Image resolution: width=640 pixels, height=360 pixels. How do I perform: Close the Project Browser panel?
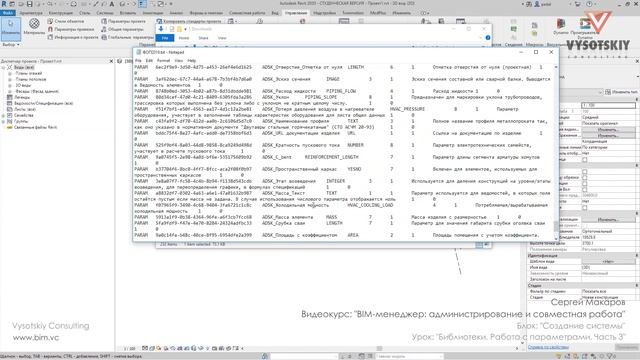click(111, 61)
